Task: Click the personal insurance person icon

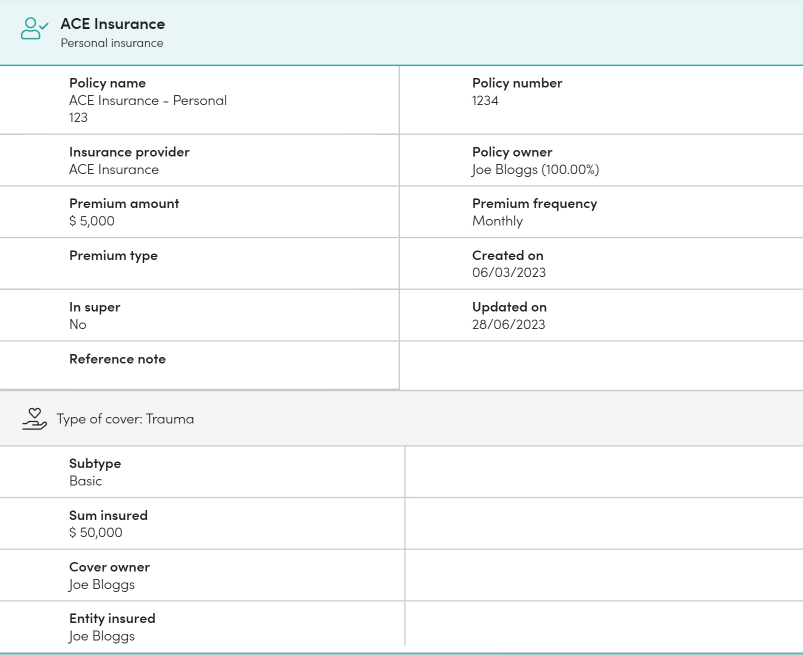Action: click(33, 29)
